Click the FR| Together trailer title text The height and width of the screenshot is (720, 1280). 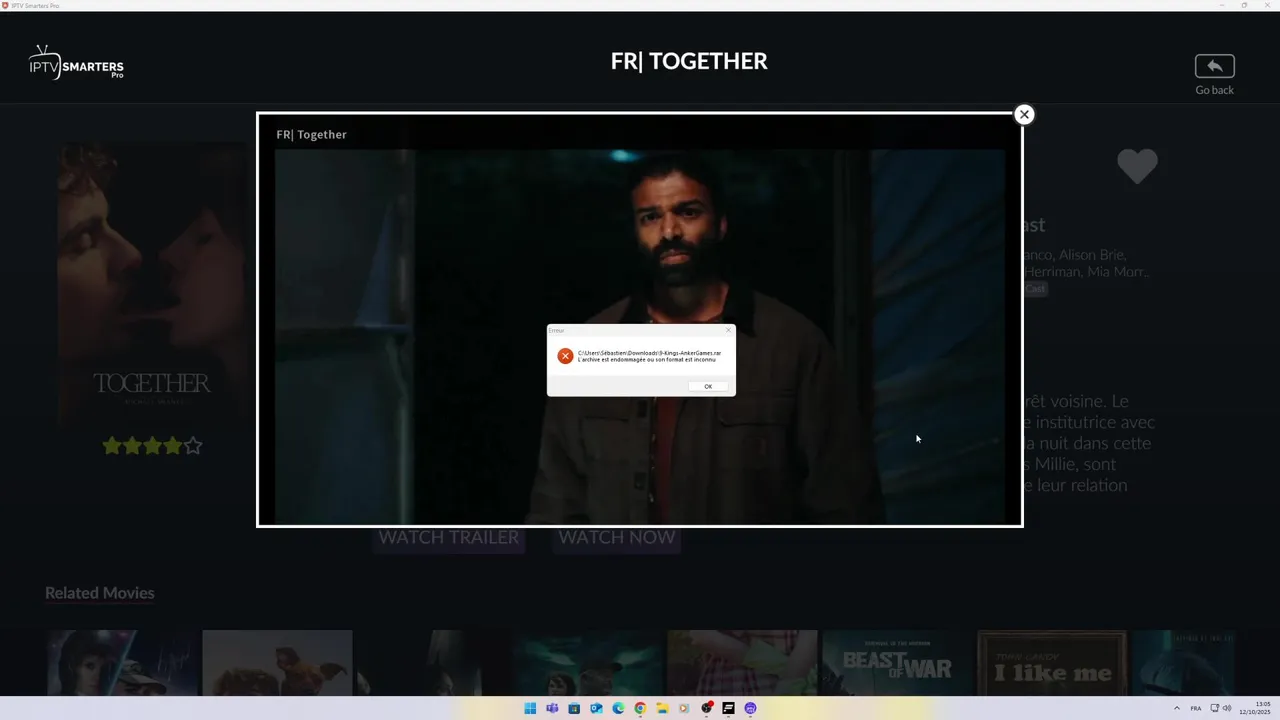click(x=311, y=135)
